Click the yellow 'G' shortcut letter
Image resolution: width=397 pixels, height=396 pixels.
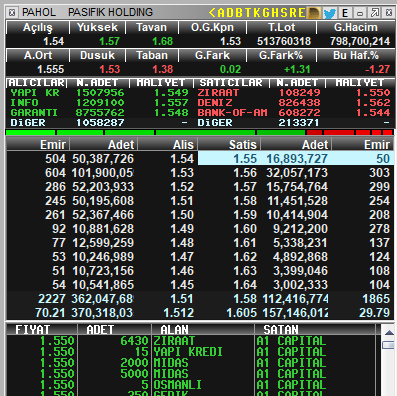(266, 13)
